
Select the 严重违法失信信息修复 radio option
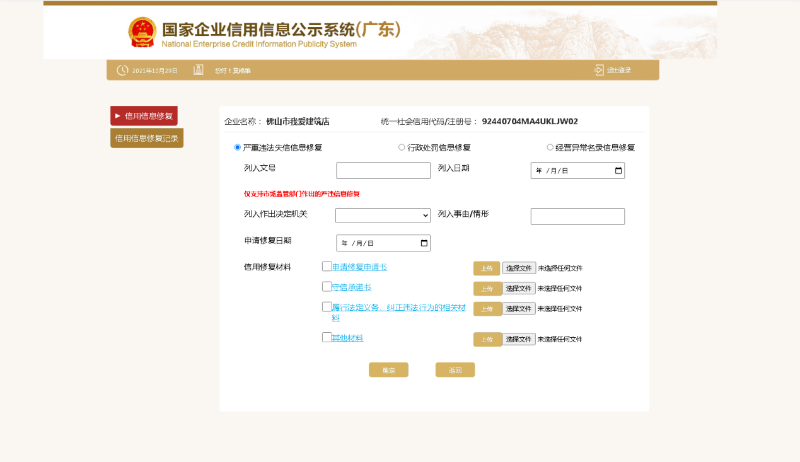[x=237, y=147]
